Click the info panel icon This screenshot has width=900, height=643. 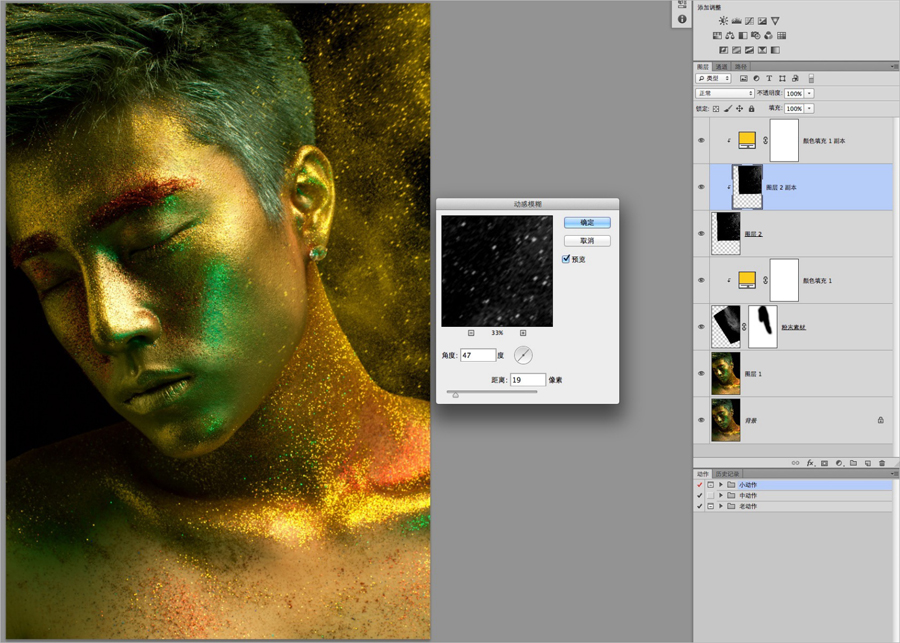682,19
